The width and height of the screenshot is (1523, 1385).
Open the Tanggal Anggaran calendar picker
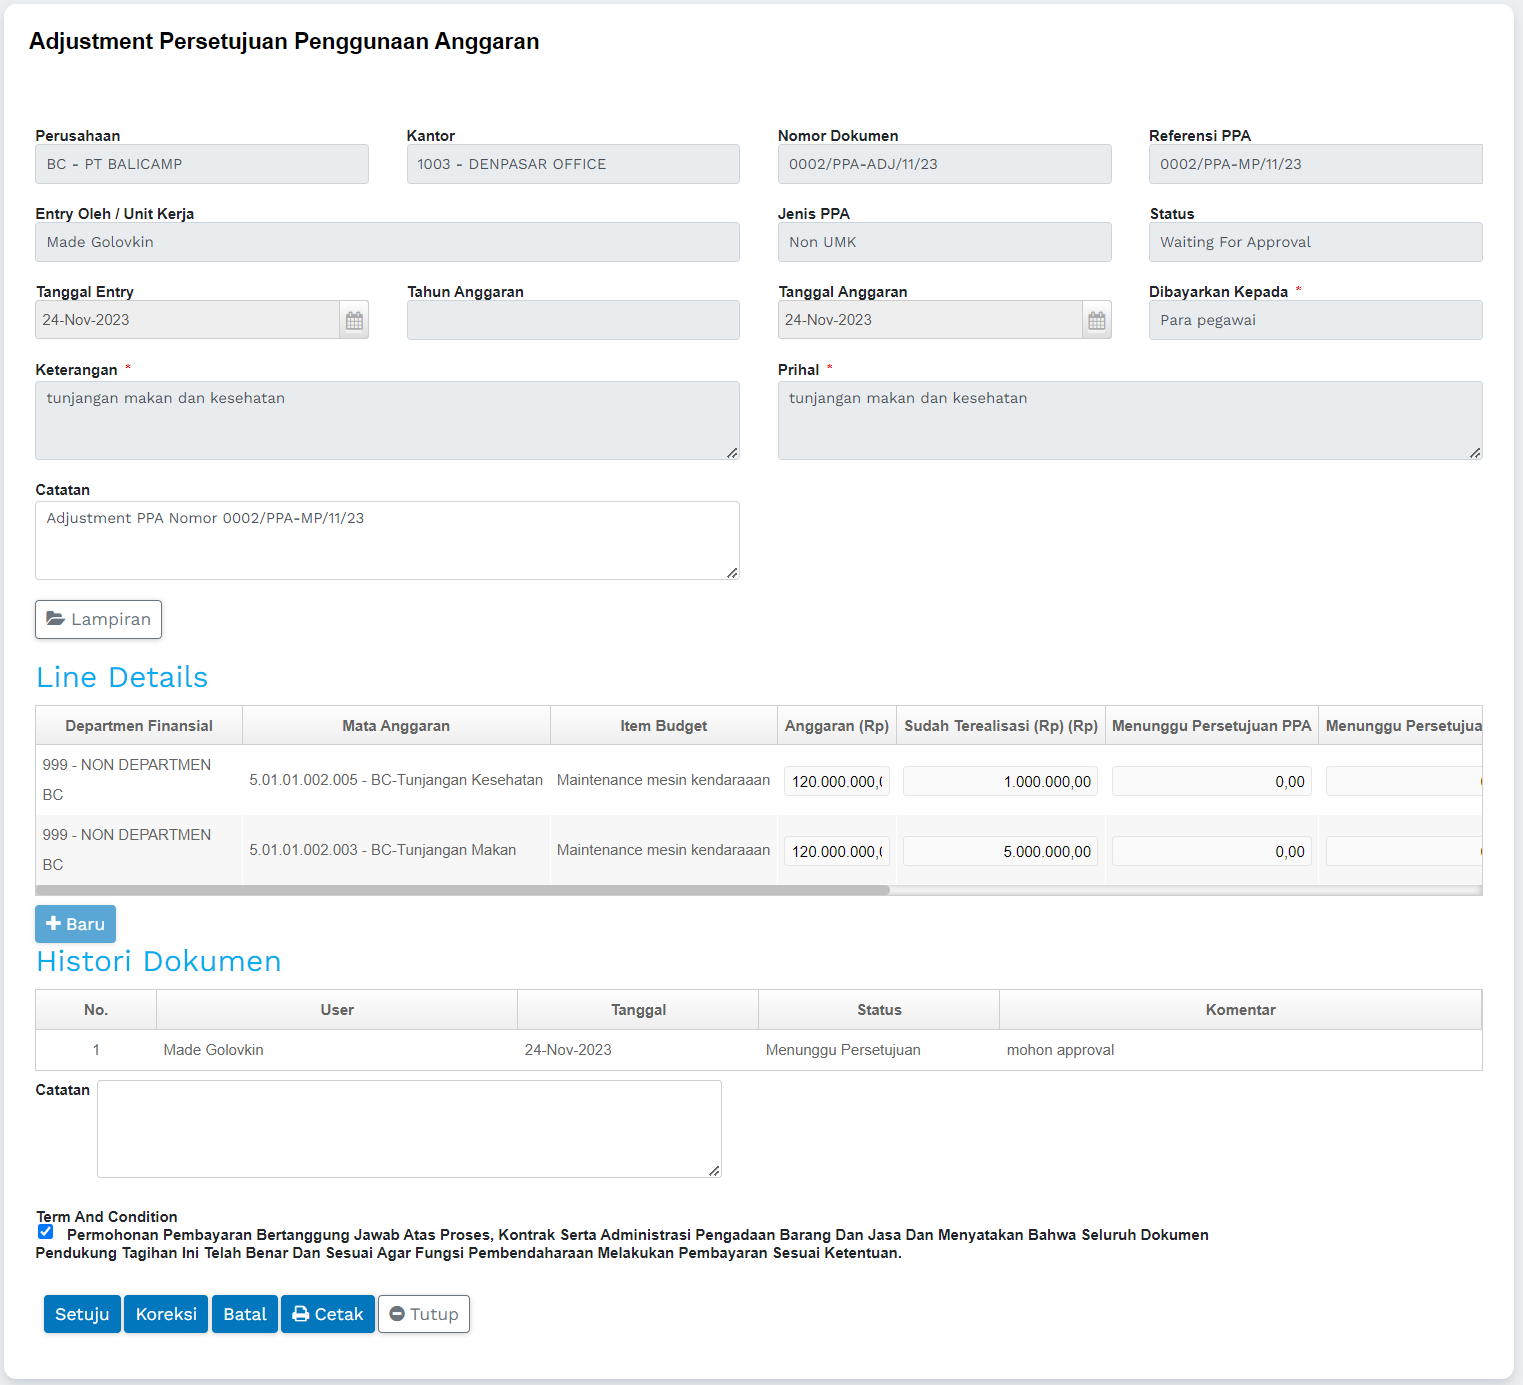[x=1096, y=320]
